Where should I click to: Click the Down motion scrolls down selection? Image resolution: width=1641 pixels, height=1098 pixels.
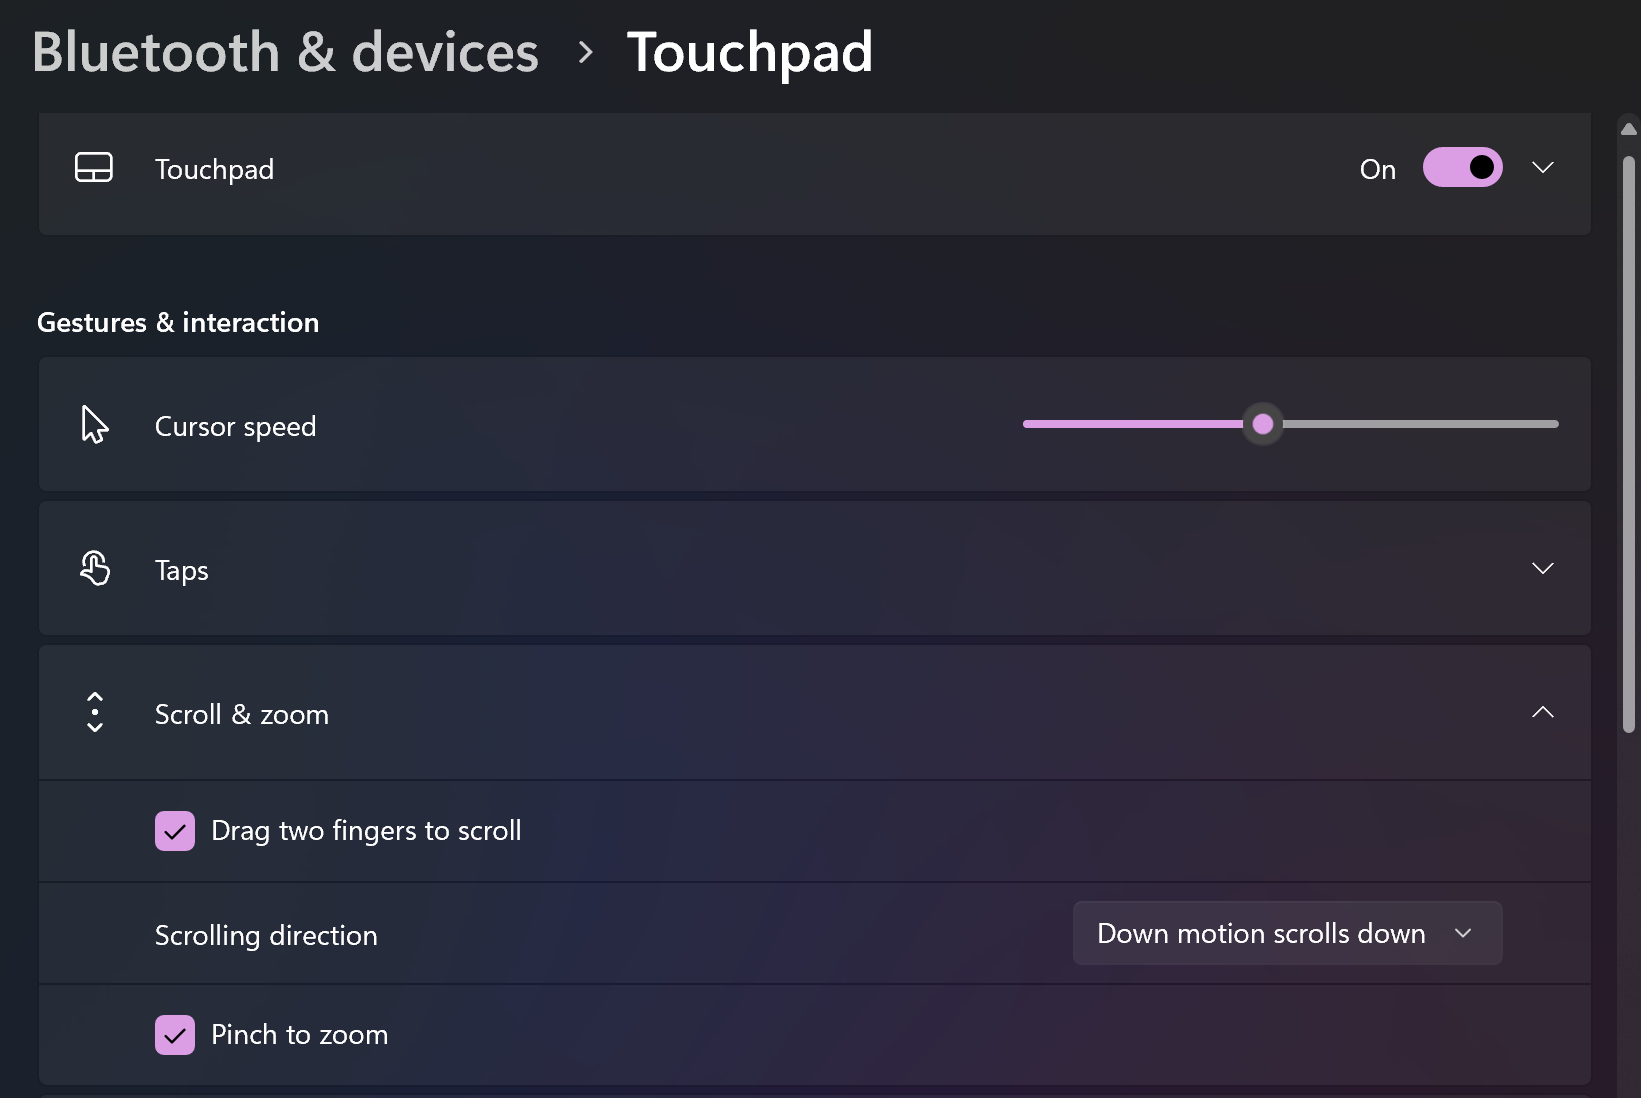coord(1259,933)
